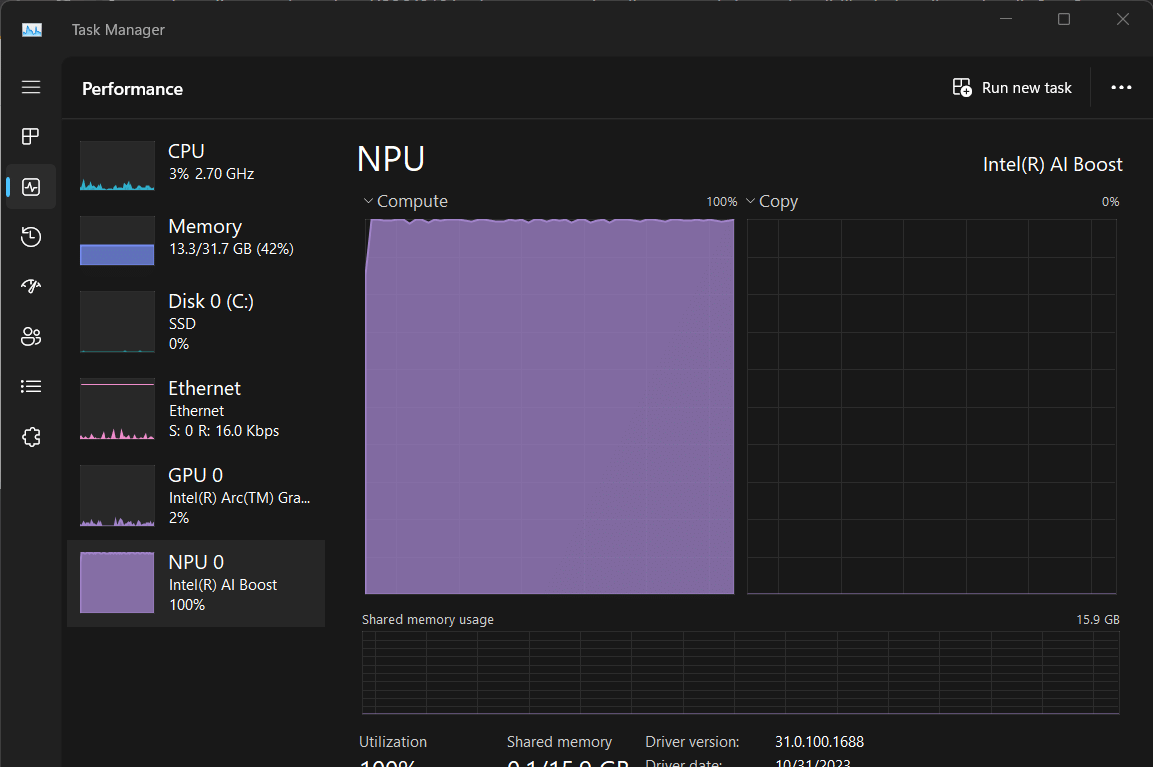Open the Details sidebar icon
The height and width of the screenshot is (767, 1153).
31,386
